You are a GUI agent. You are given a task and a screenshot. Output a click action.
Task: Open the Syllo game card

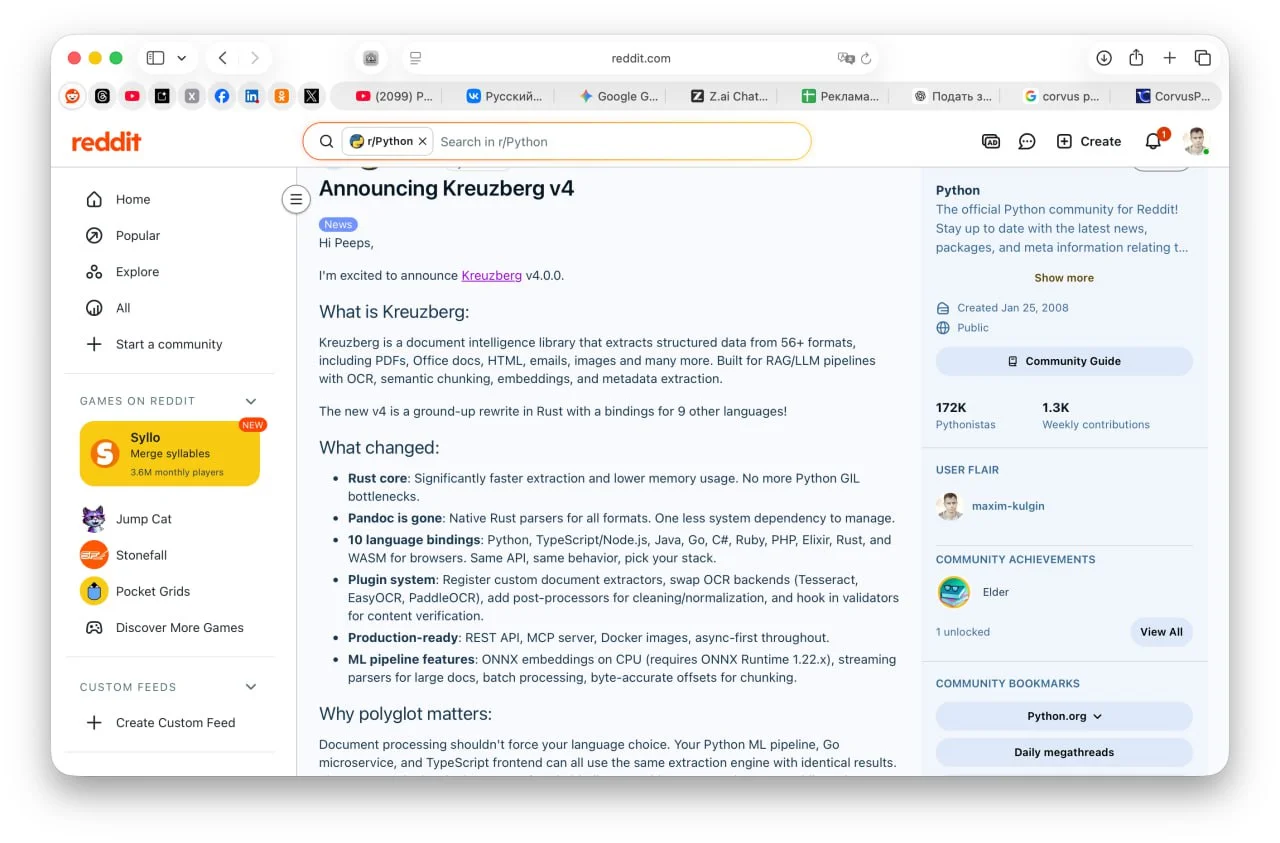(170, 454)
